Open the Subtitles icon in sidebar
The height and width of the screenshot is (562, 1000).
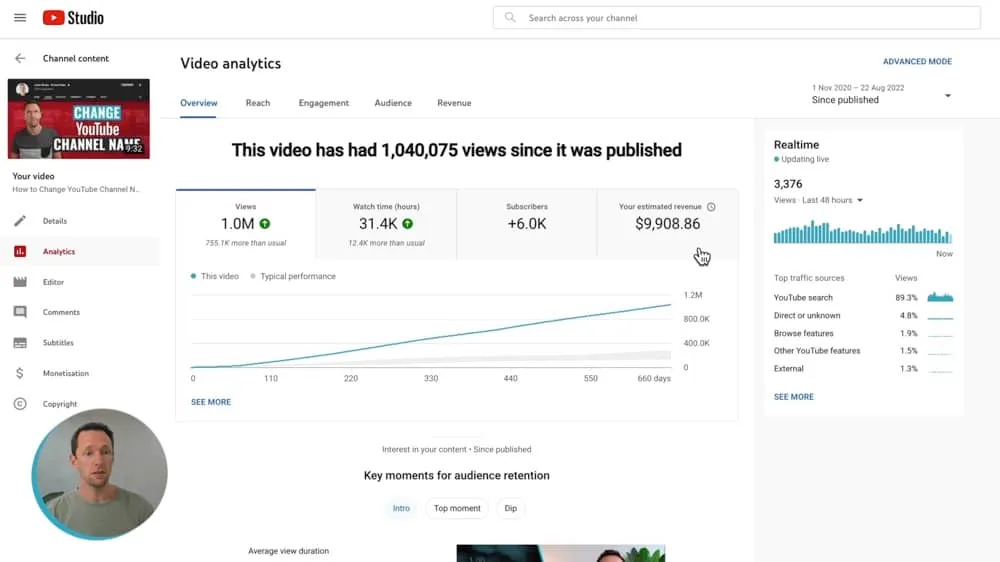point(20,343)
